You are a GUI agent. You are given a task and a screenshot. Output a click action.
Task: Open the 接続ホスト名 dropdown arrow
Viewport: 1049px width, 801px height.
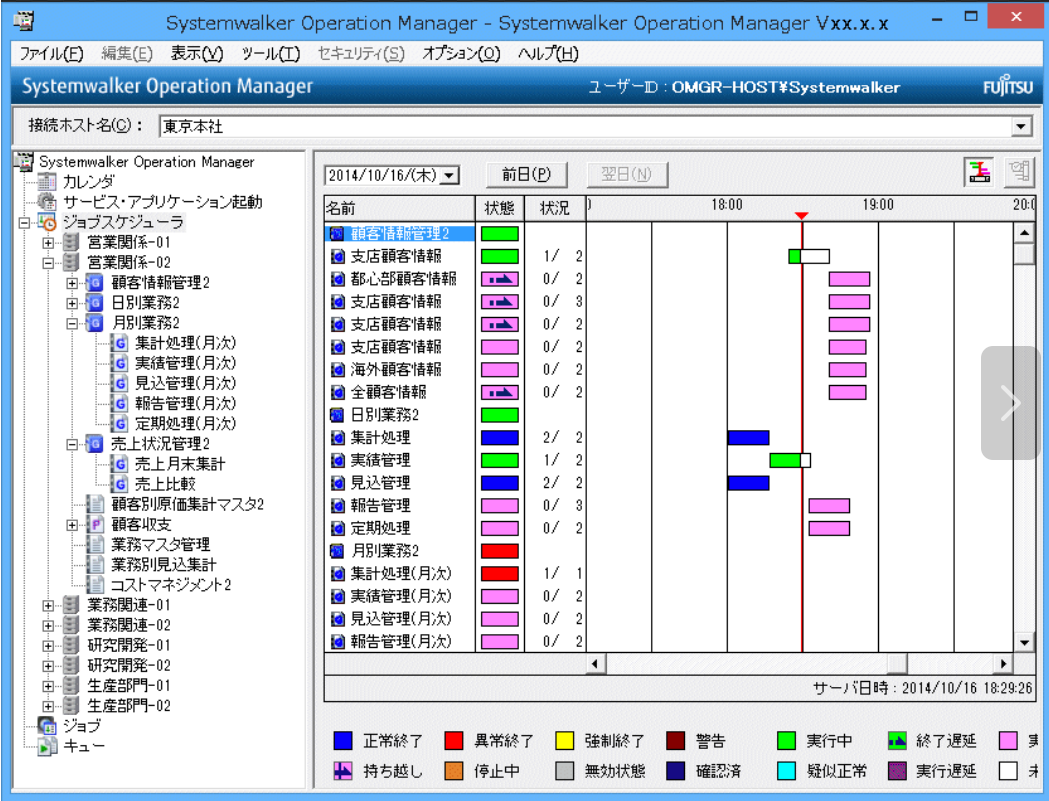(1021, 126)
